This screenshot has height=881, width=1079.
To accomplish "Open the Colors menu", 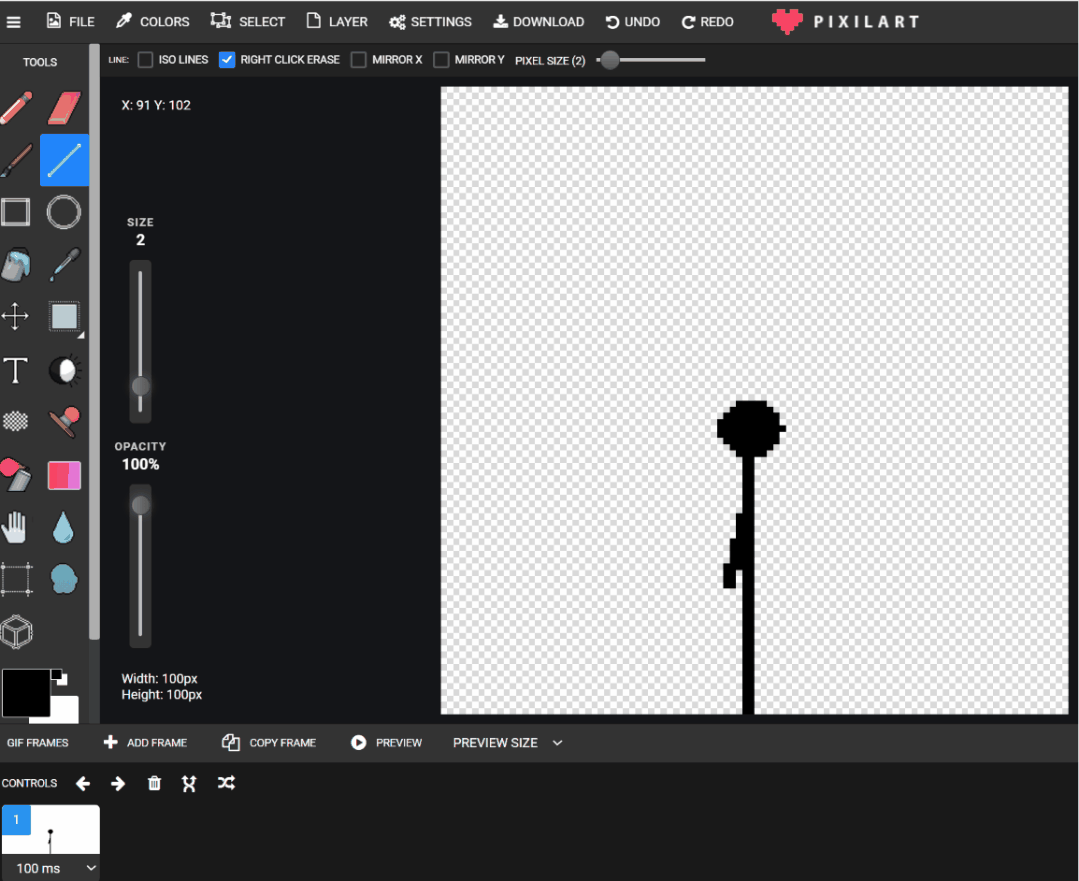I will point(153,21).
